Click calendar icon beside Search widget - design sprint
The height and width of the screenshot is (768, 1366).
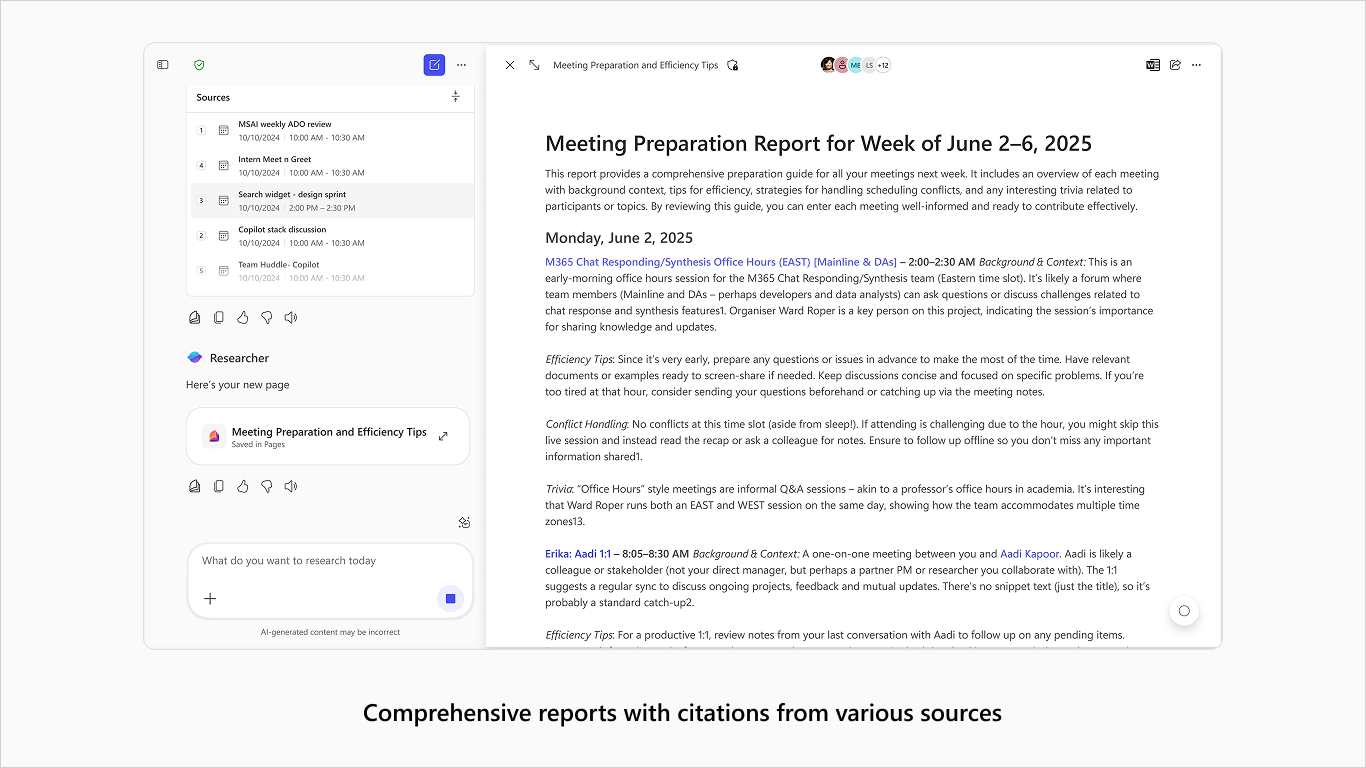[224, 201]
